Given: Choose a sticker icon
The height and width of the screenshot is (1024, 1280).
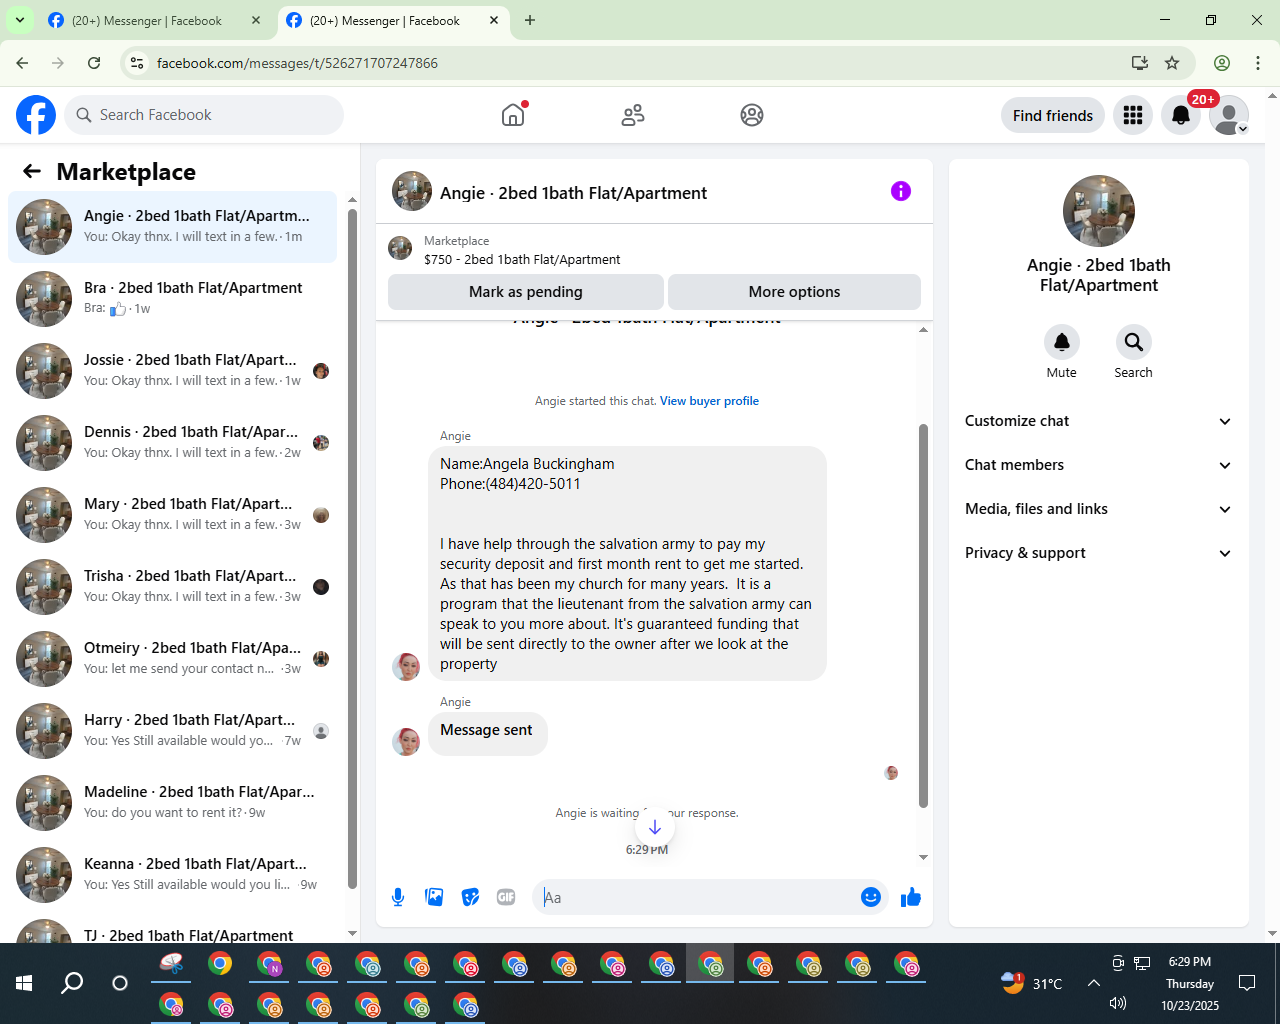Looking at the screenshot, I should coord(470,897).
